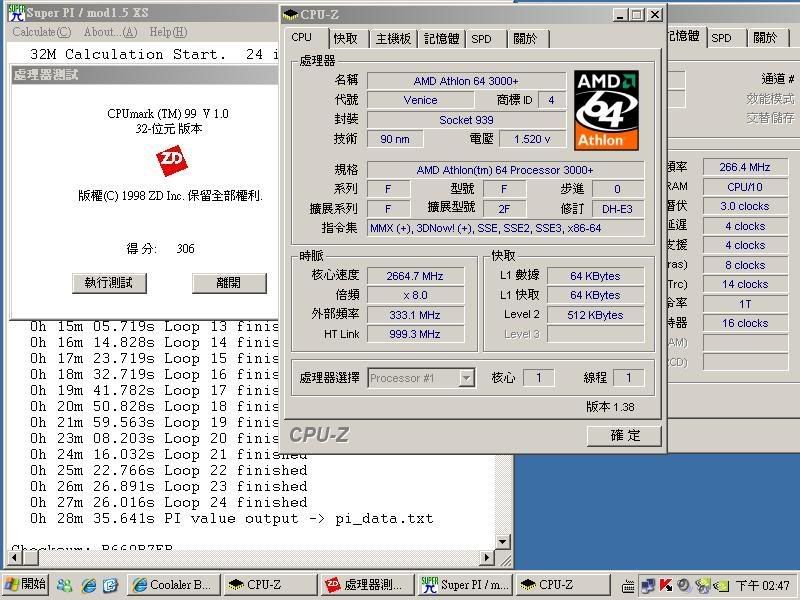Click the ZD logo in CPUmark window
The height and width of the screenshot is (600, 800).
click(x=172, y=160)
